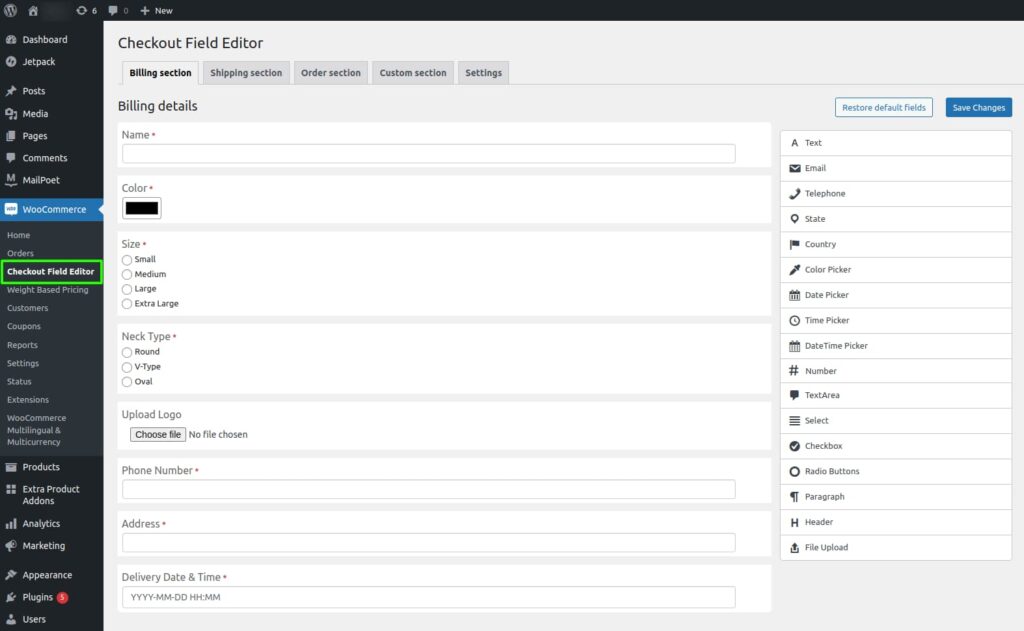This screenshot has height=631, width=1024.
Task: Click the Checkbox checkmark icon
Action: coord(794,446)
